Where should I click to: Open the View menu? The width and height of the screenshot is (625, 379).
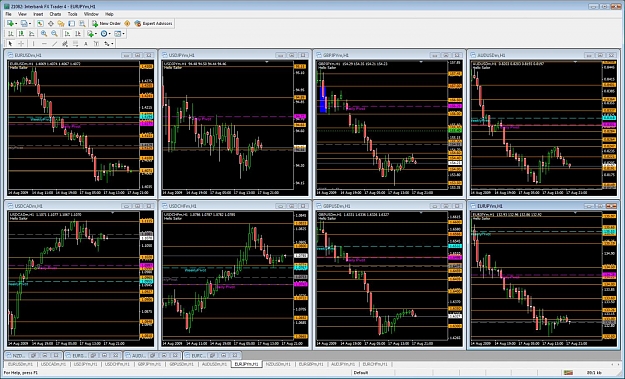(x=22, y=14)
